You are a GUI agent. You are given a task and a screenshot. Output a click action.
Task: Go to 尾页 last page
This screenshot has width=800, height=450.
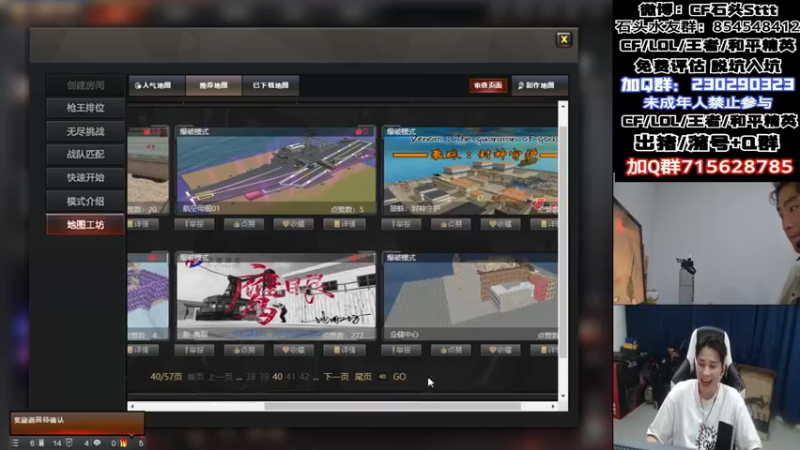[363, 377]
